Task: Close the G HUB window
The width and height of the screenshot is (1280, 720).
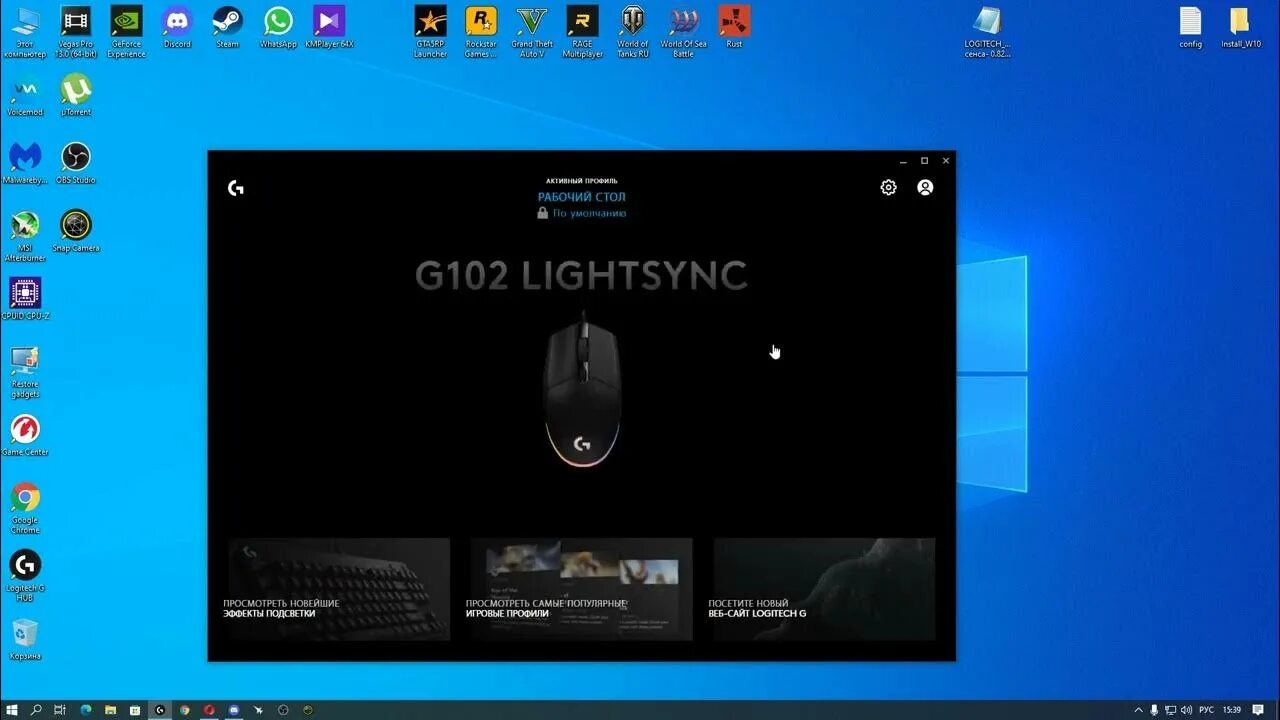Action: tap(945, 161)
